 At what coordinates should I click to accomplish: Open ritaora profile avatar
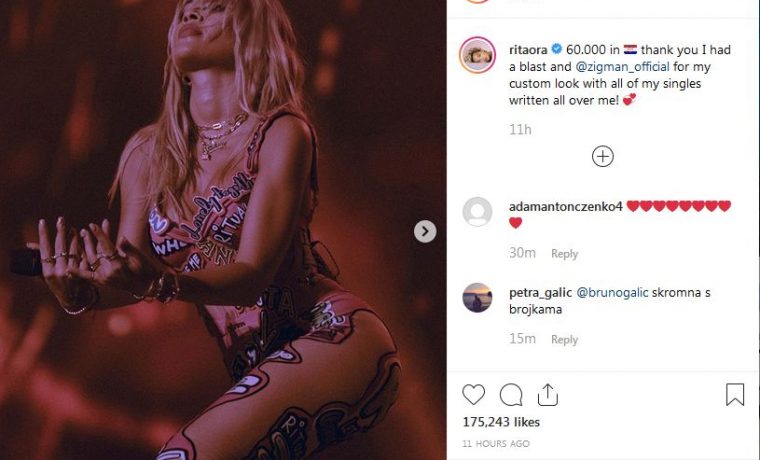point(477,55)
